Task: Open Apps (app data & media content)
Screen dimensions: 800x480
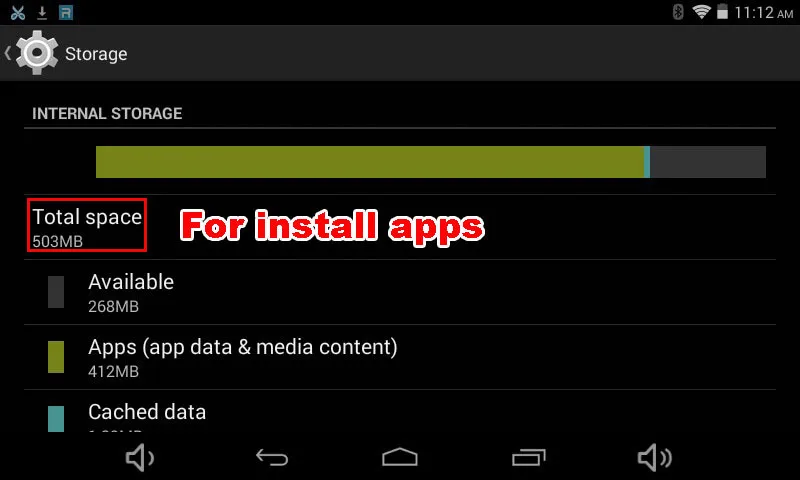Action: pyautogui.click(x=400, y=357)
